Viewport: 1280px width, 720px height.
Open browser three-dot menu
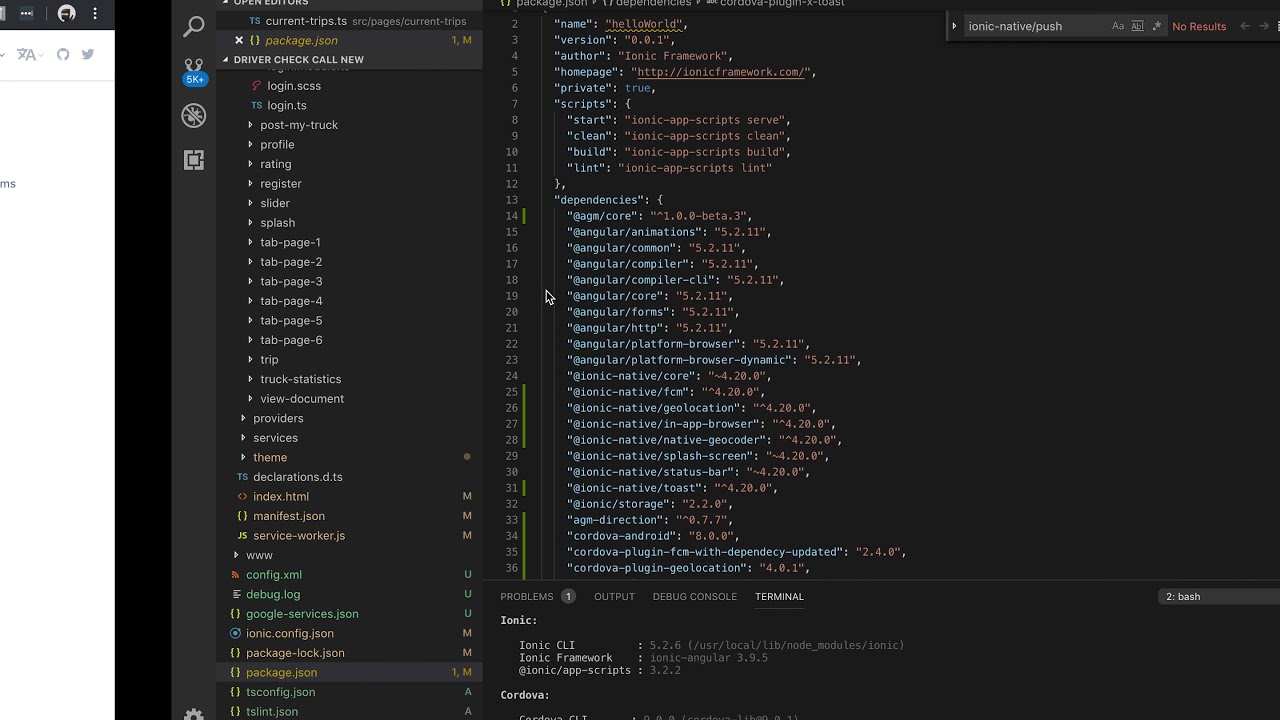point(95,13)
